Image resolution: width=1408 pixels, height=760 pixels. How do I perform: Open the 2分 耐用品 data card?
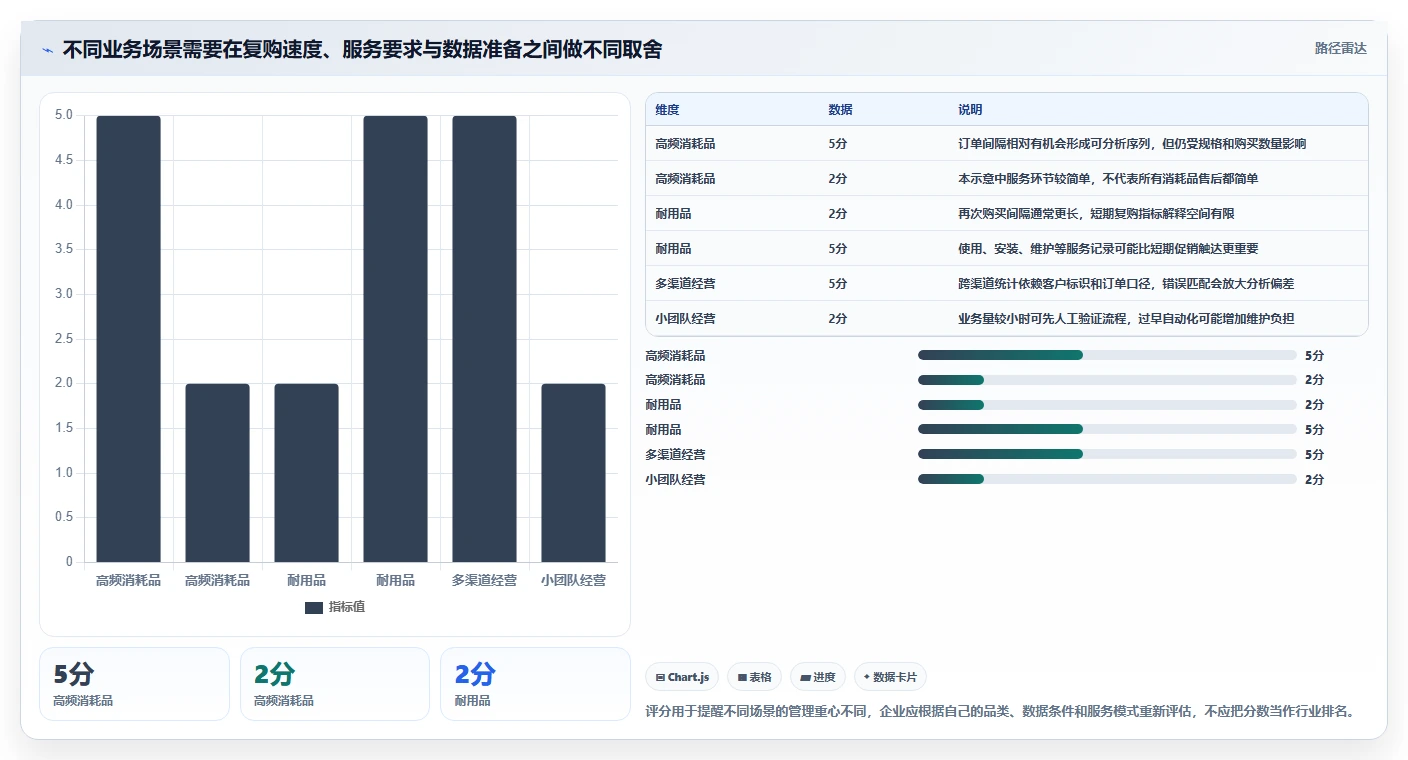click(x=535, y=684)
